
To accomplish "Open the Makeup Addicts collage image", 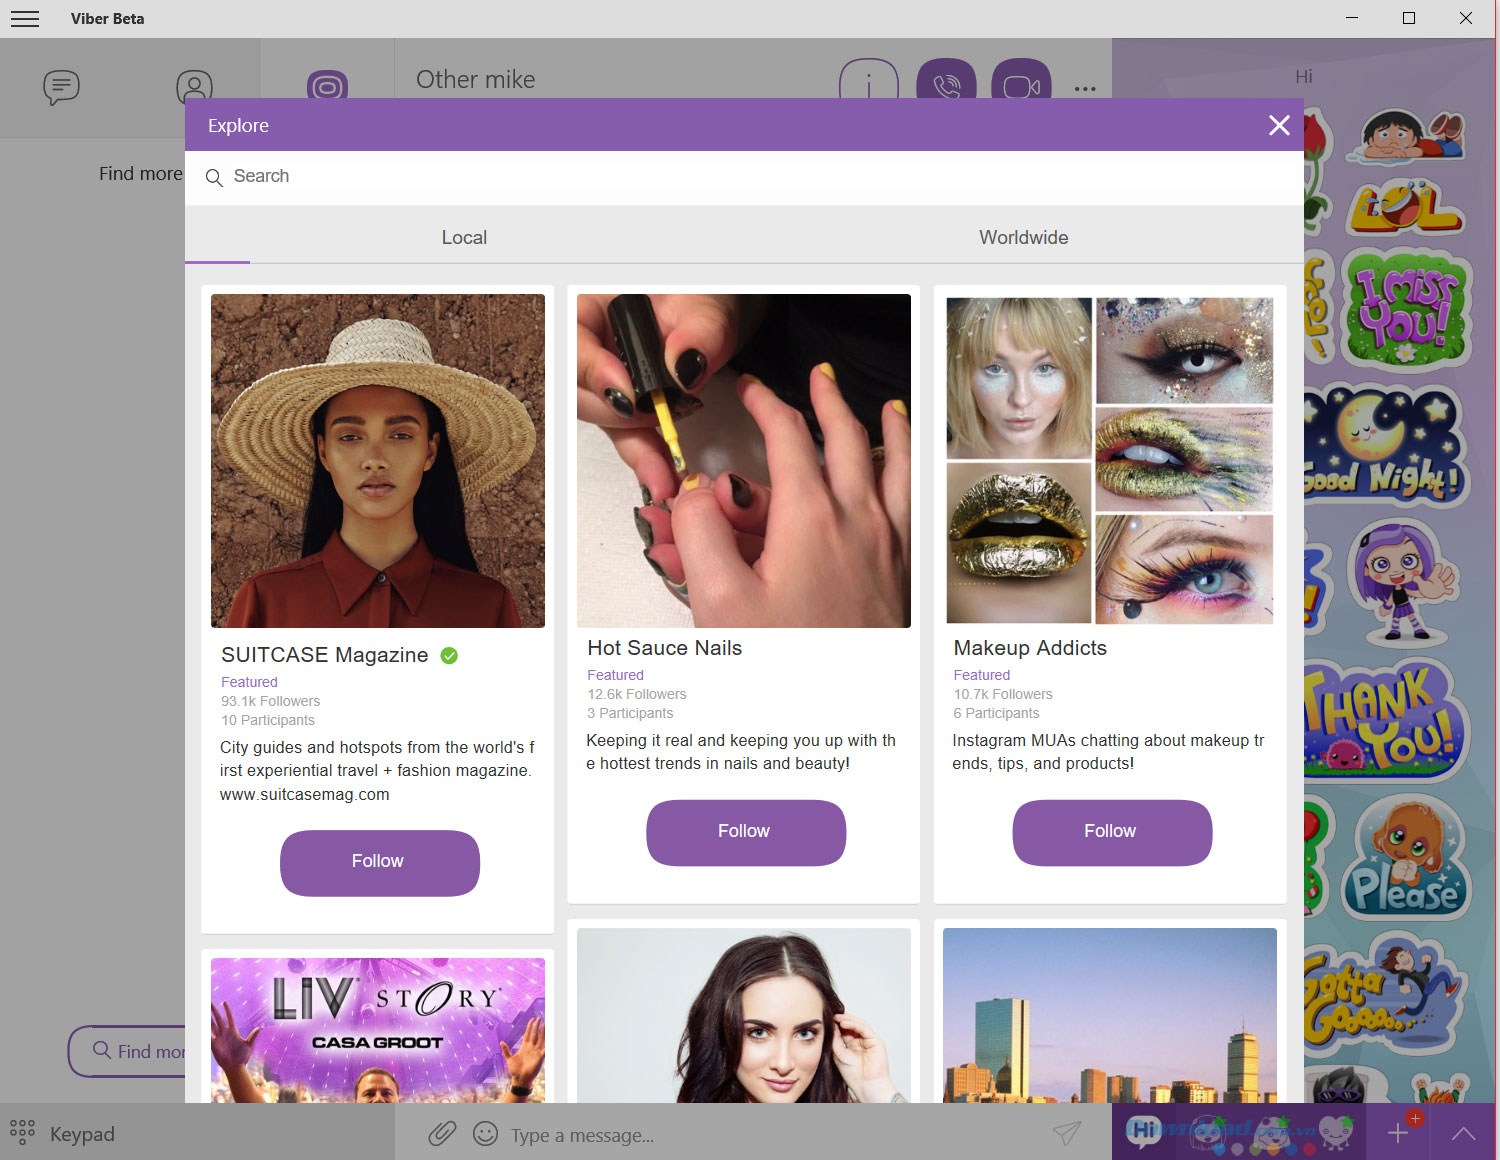I will click(1110, 461).
